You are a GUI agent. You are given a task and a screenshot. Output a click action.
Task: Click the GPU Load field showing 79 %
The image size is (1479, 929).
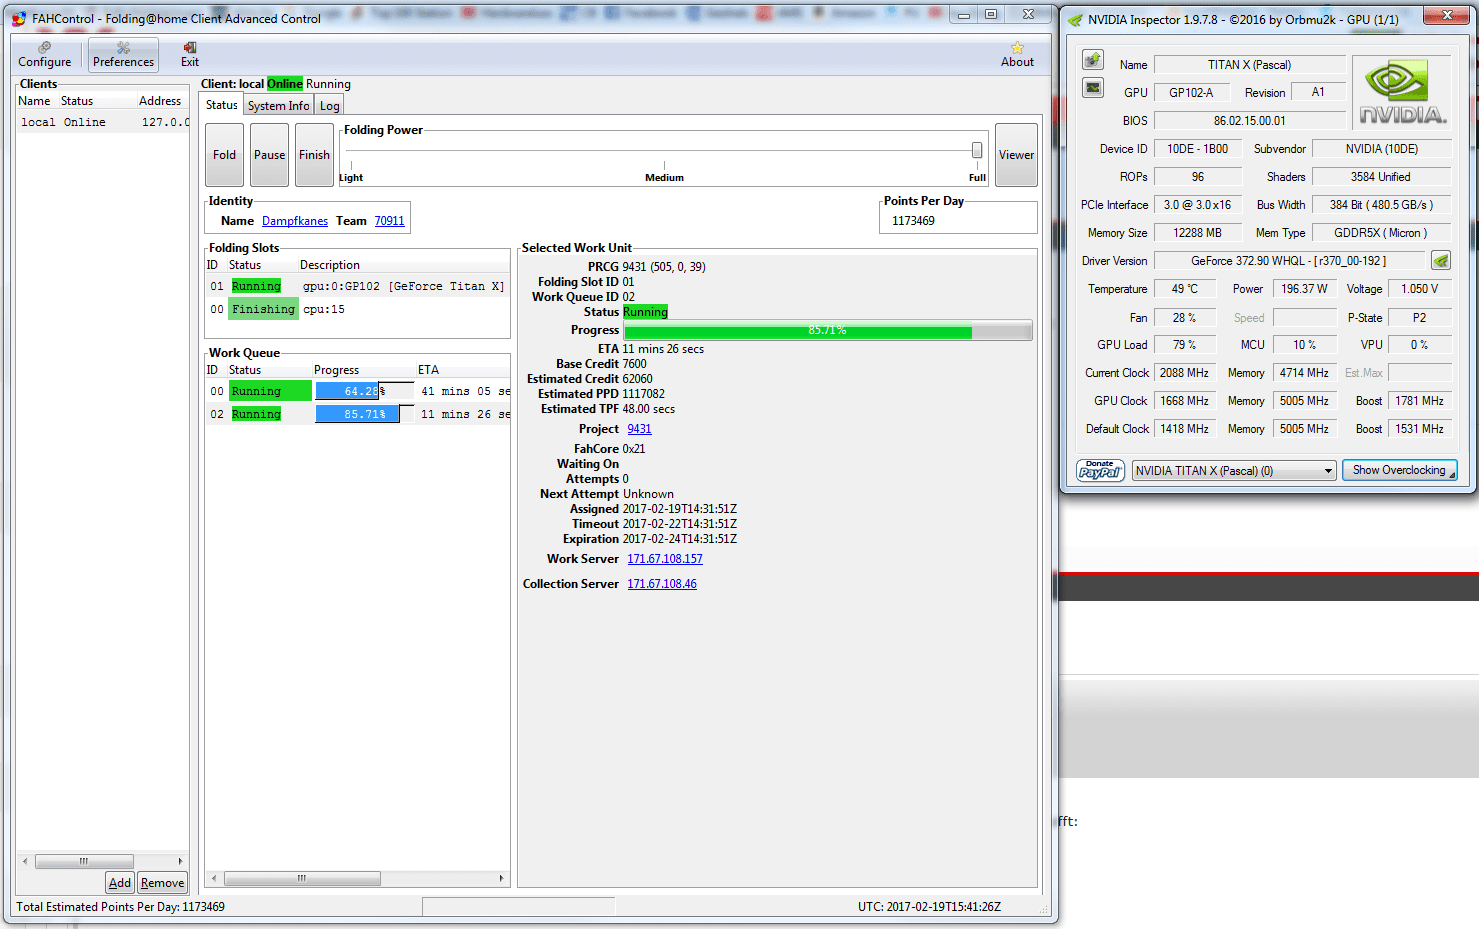click(1184, 345)
